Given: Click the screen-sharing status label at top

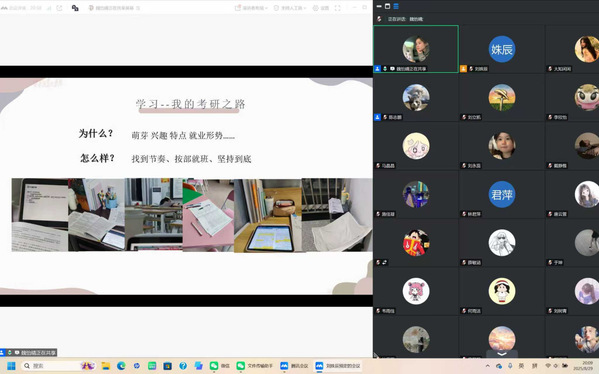Looking at the screenshot, I should tap(114, 8).
